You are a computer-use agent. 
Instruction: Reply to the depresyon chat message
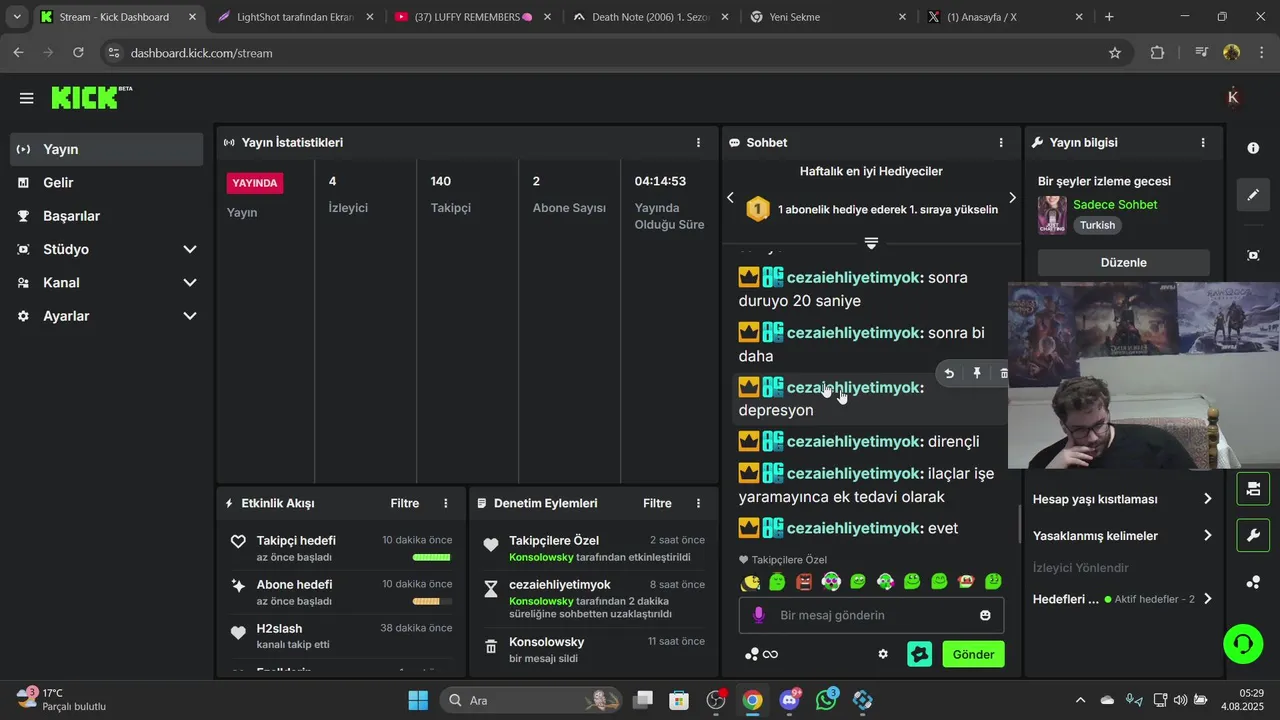pyautogui.click(x=949, y=373)
